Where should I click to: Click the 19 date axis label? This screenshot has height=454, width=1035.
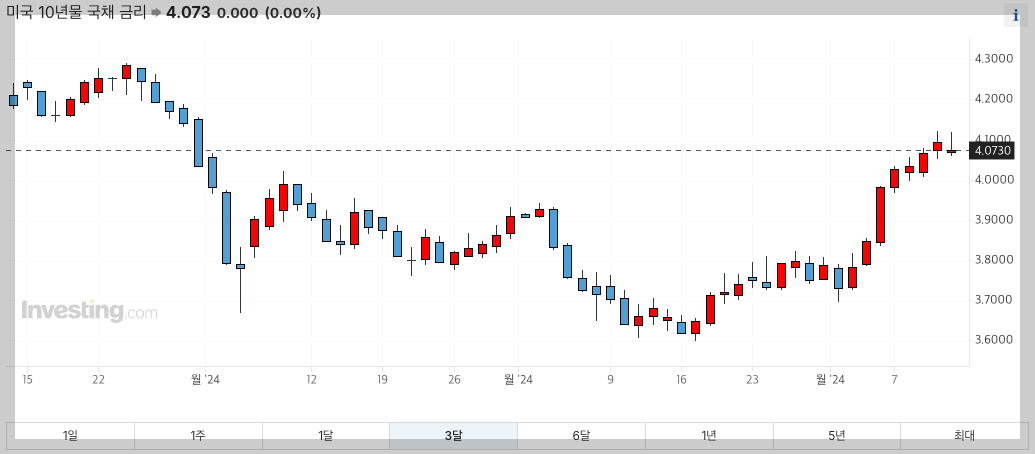pos(382,379)
